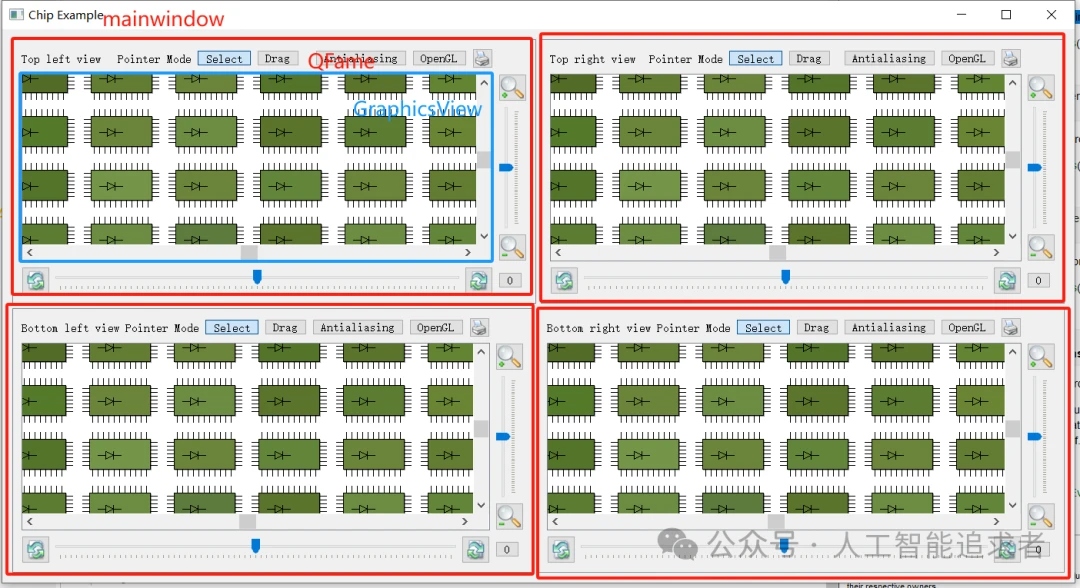Rotate left in the top left view
Viewport: 1080px width, 588px height.
(x=36, y=280)
